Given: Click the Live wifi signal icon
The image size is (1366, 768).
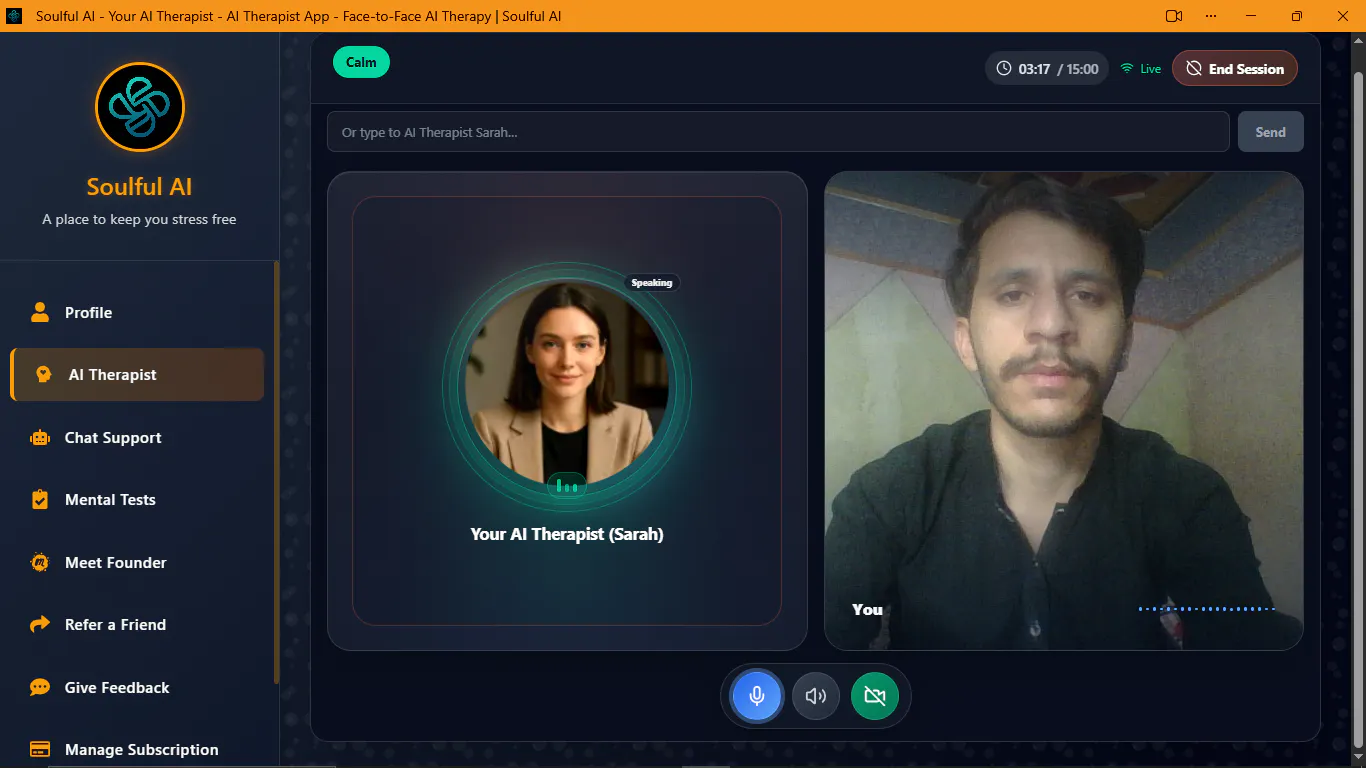Looking at the screenshot, I should [1127, 69].
